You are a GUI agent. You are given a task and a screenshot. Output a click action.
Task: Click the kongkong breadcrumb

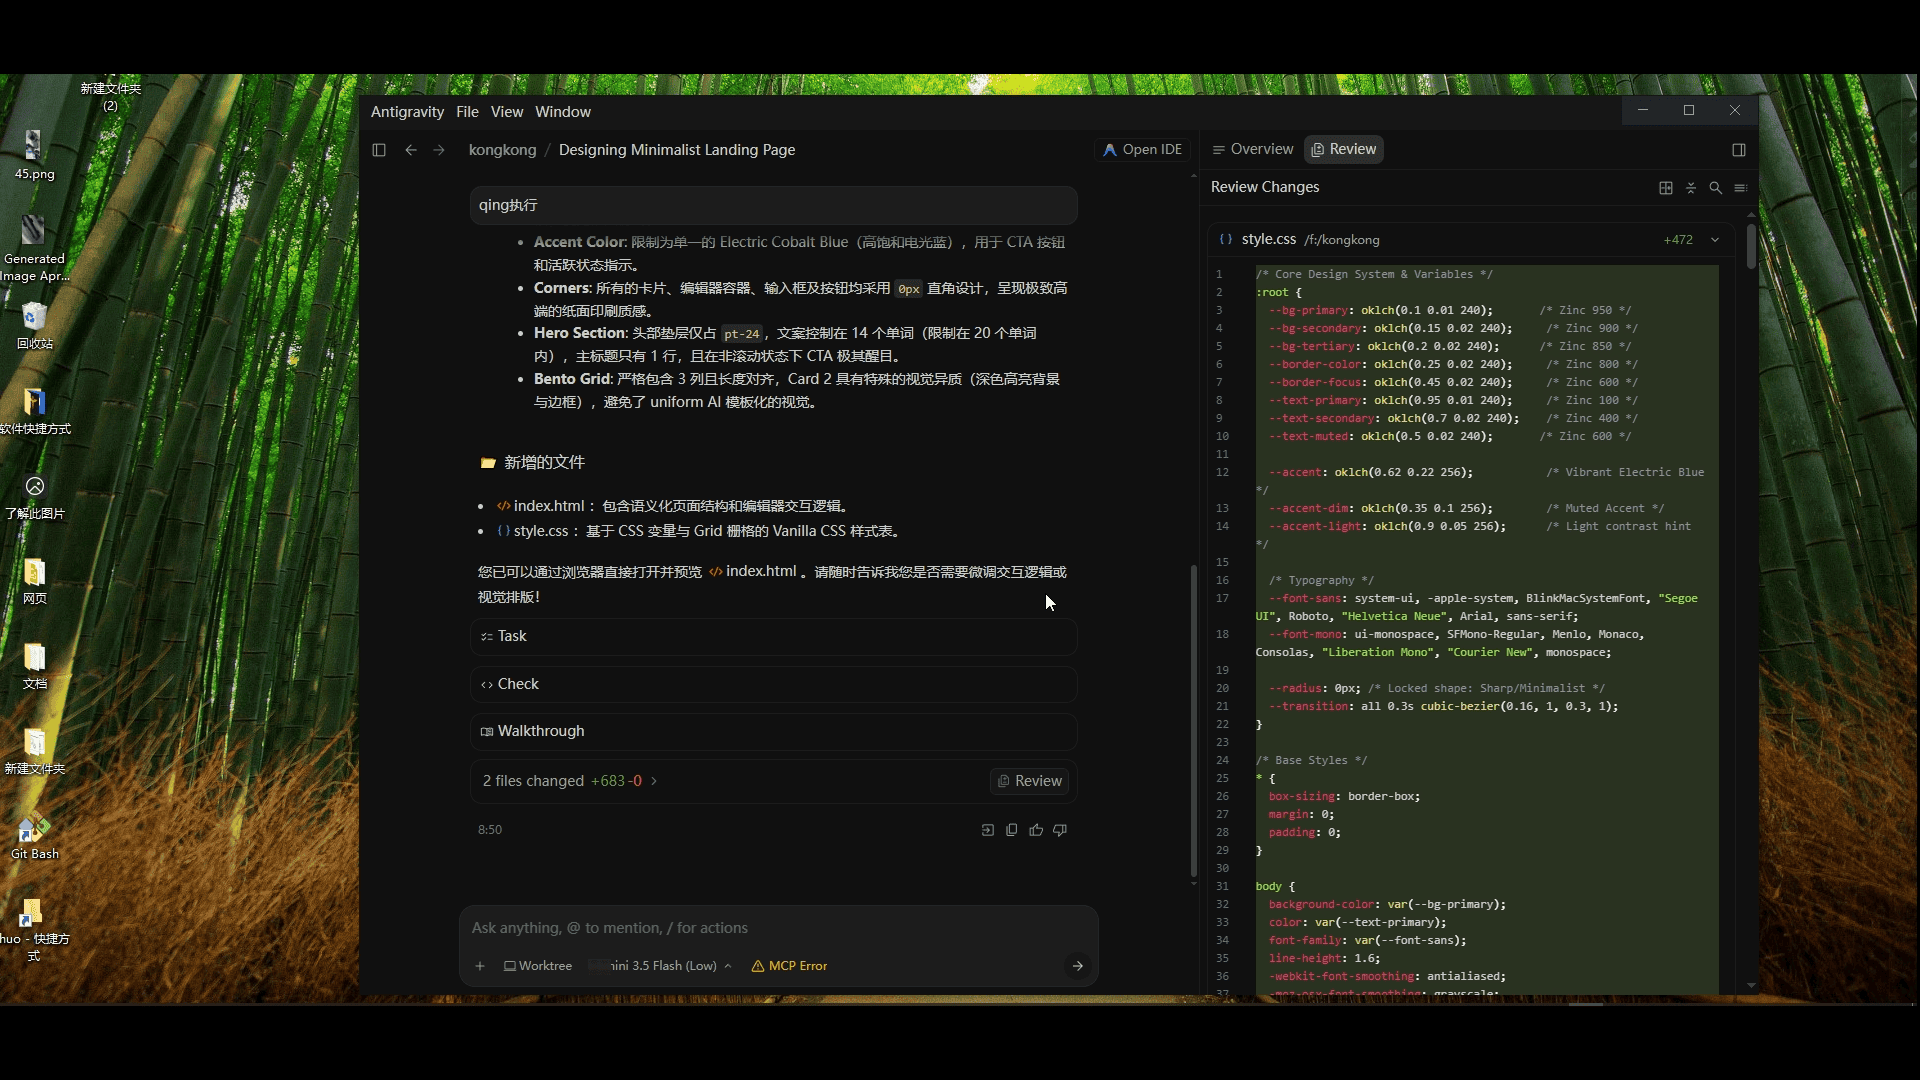502,150
